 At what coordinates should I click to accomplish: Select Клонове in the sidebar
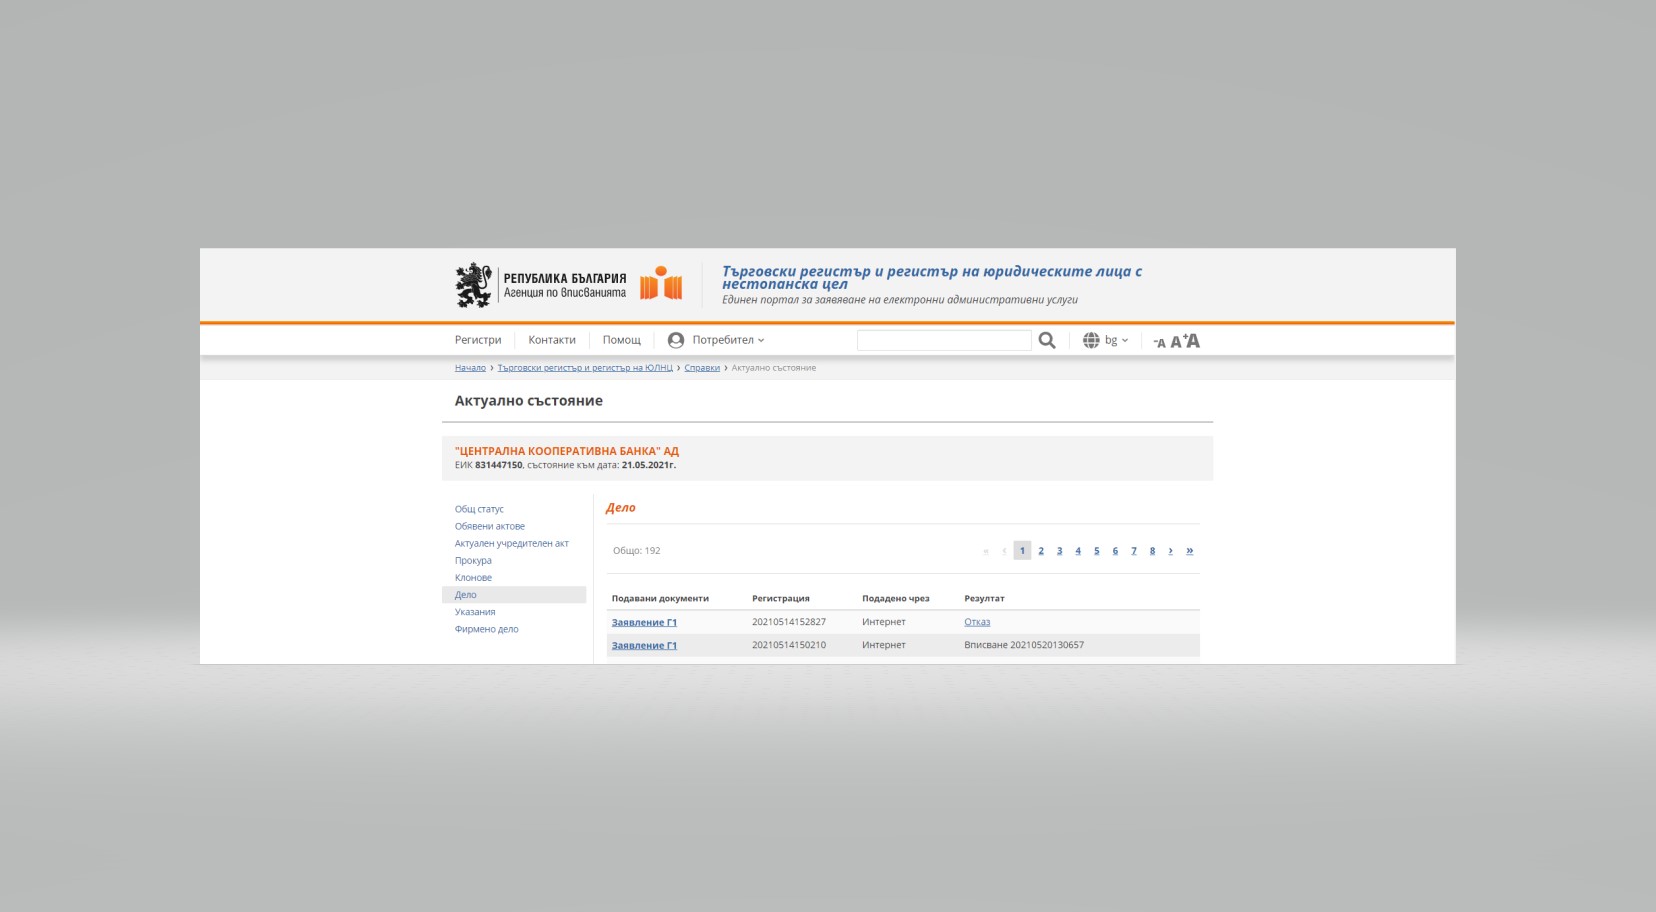[473, 577]
